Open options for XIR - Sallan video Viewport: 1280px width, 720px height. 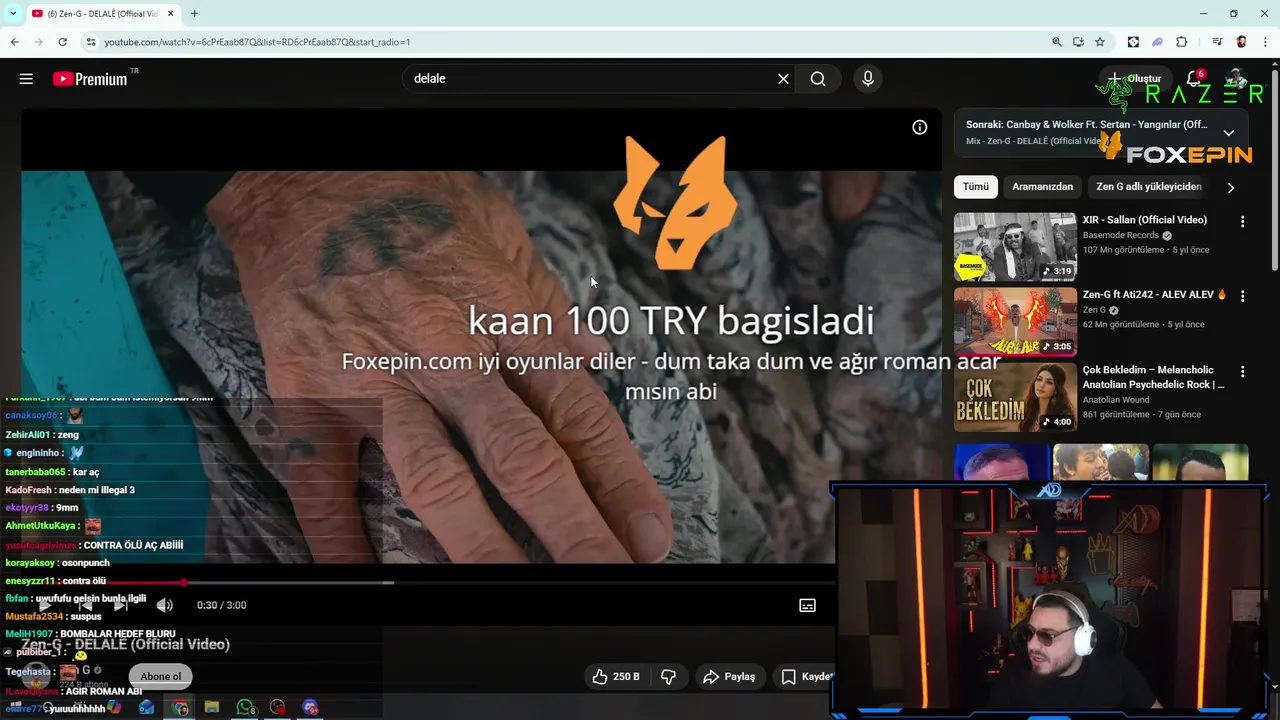[x=1243, y=221]
